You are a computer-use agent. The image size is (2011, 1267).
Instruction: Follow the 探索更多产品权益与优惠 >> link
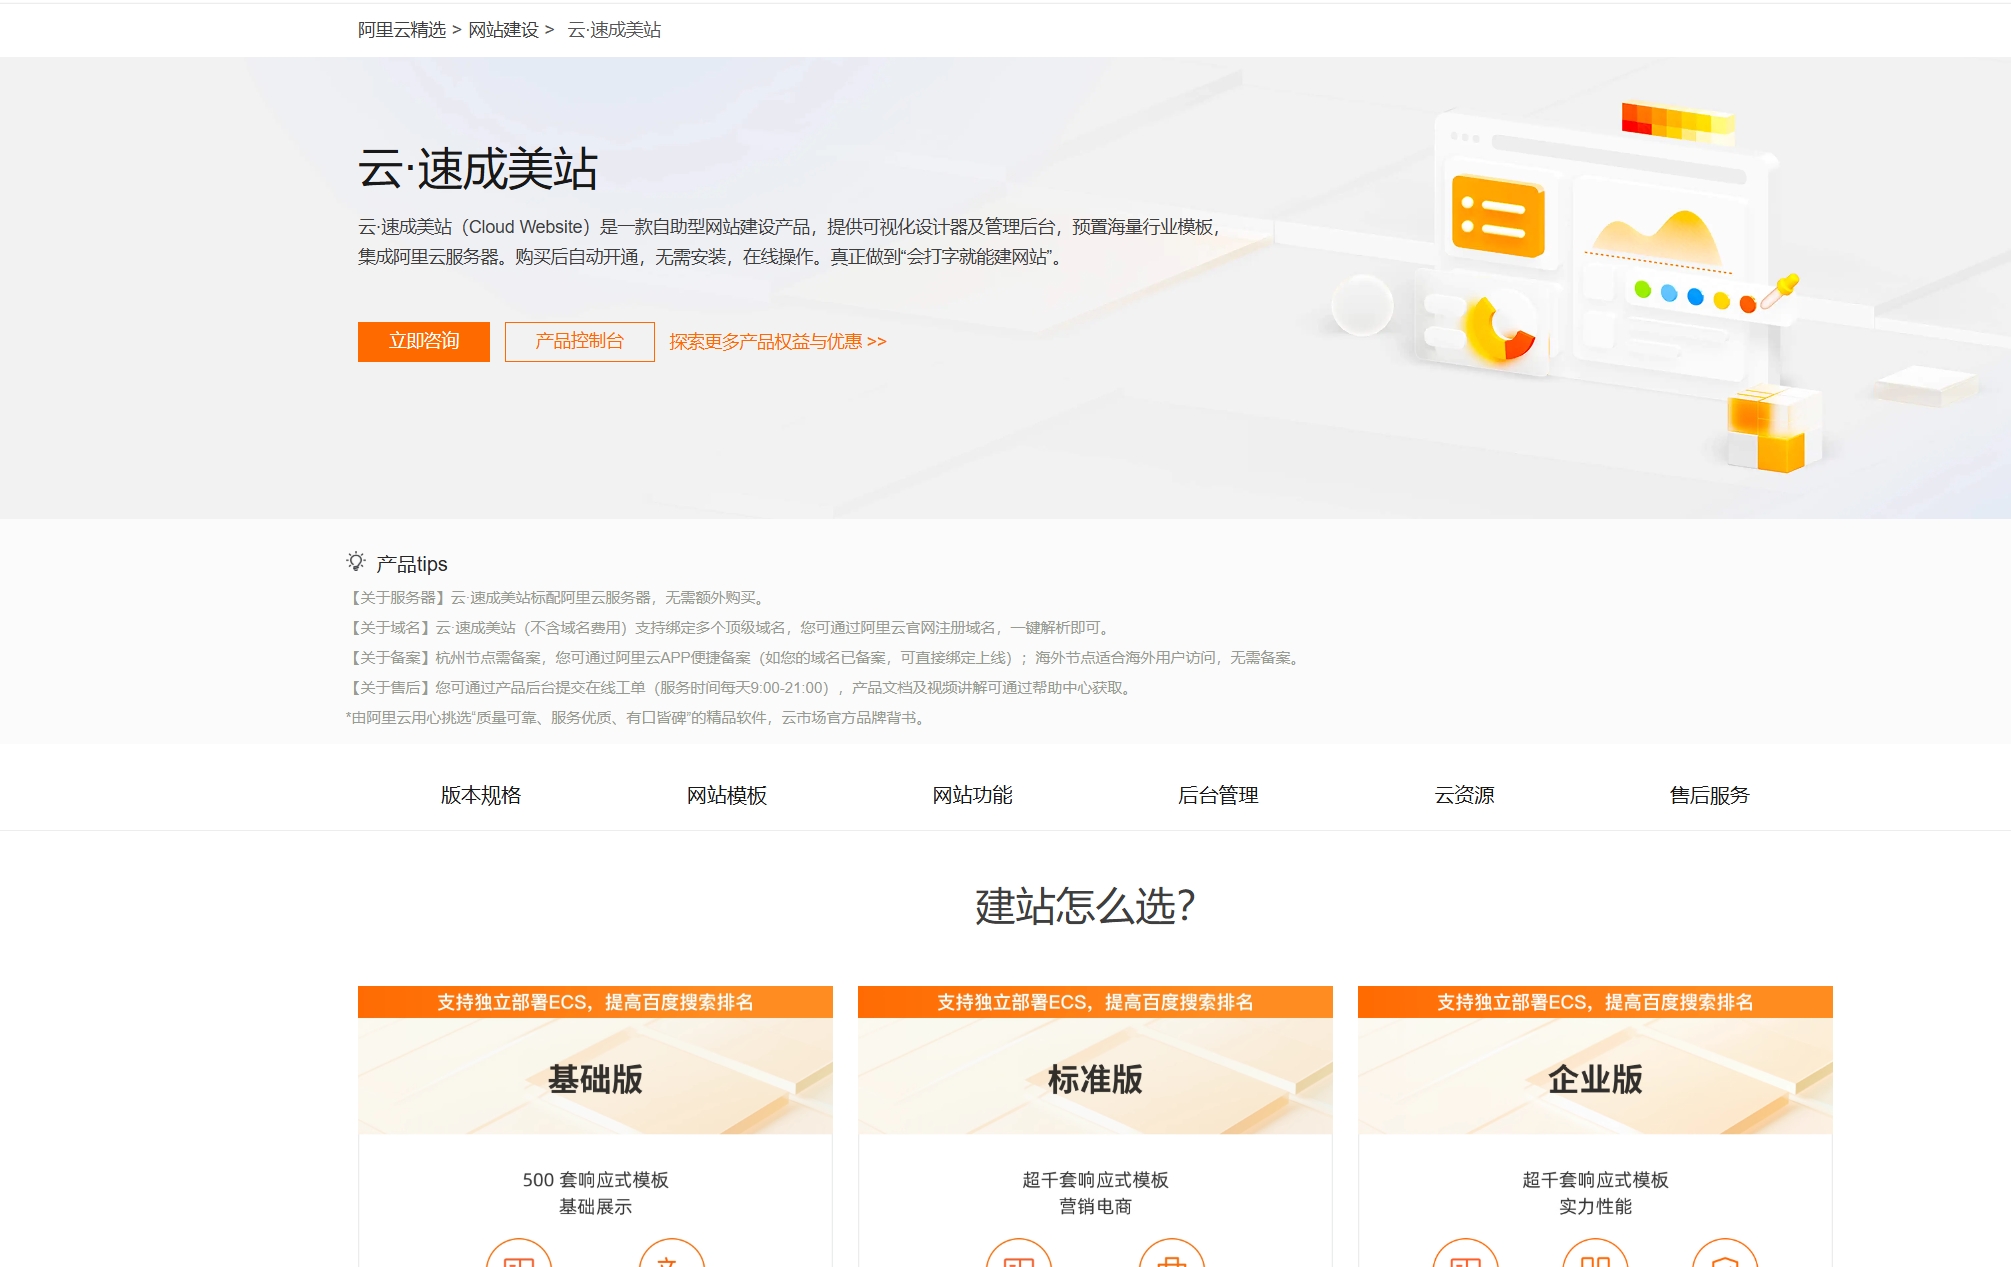[x=778, y=342]
